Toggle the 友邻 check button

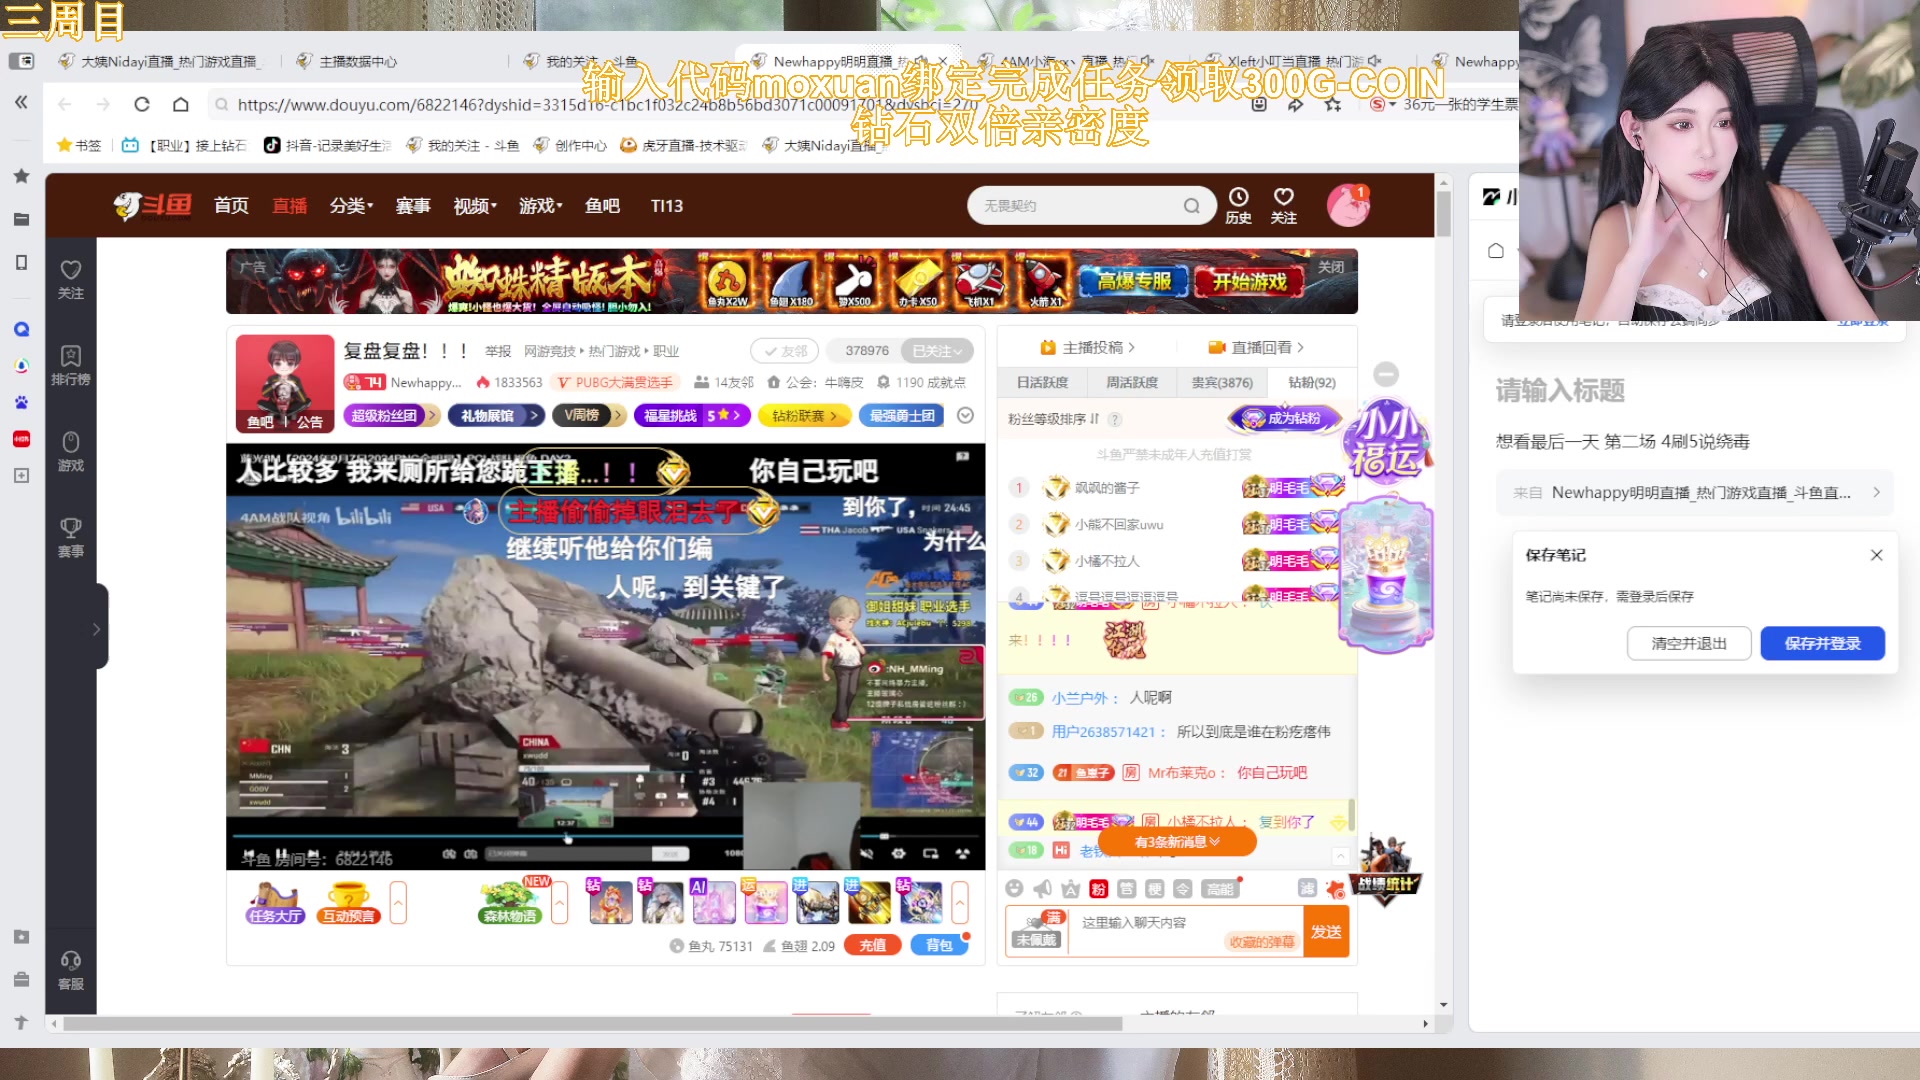[x=785, y=351]
